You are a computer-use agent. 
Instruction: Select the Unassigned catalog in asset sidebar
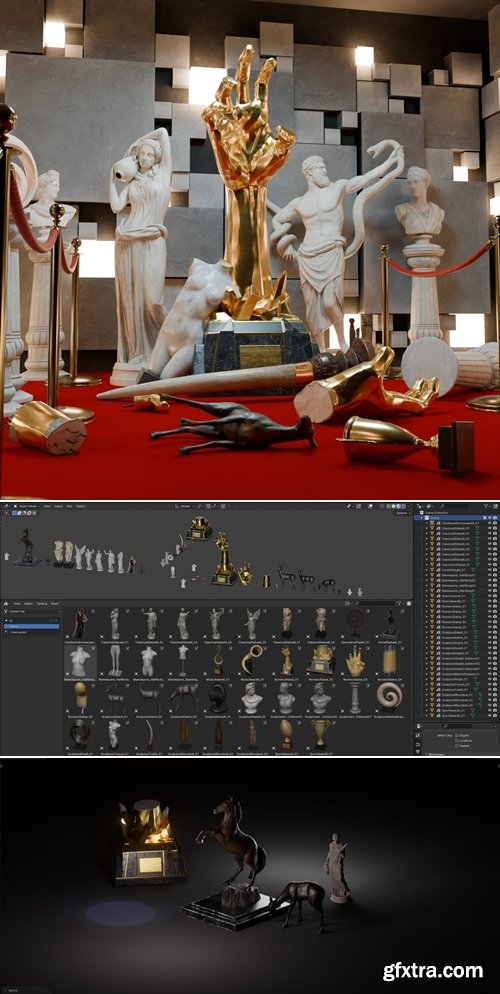tap(32, 632)
